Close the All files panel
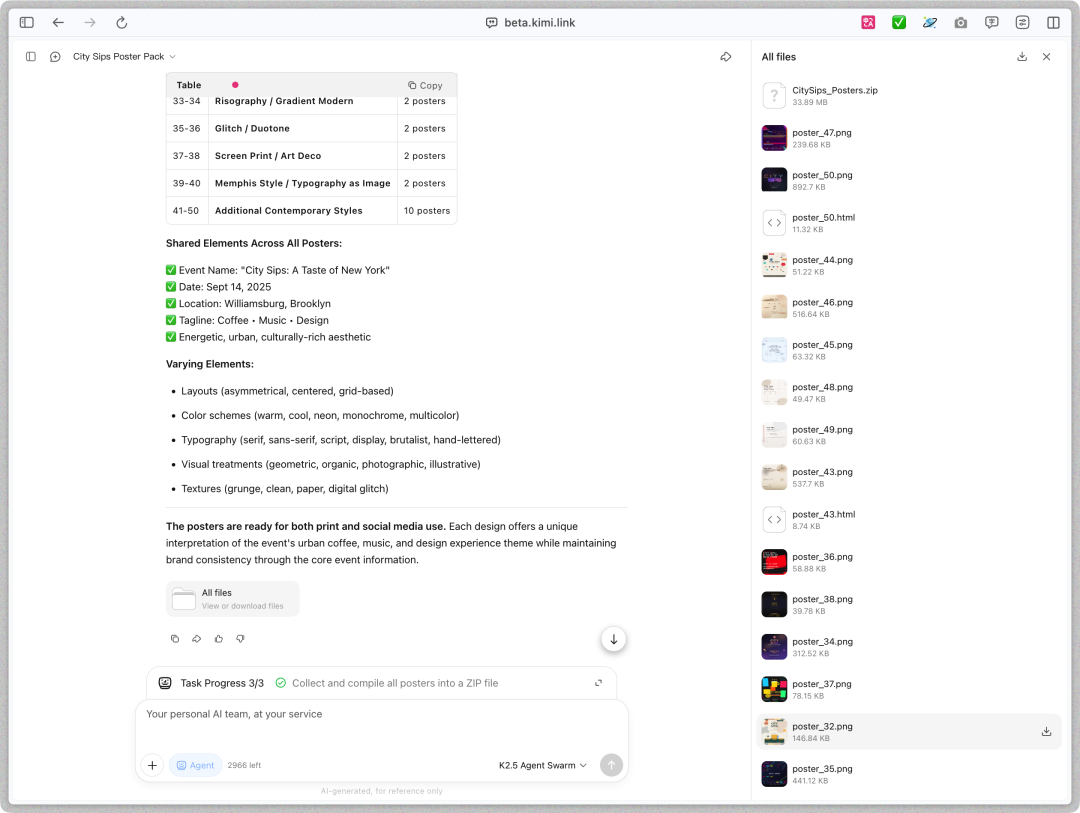This screenshot has height=813, width=1080. tap(1046, 57)
